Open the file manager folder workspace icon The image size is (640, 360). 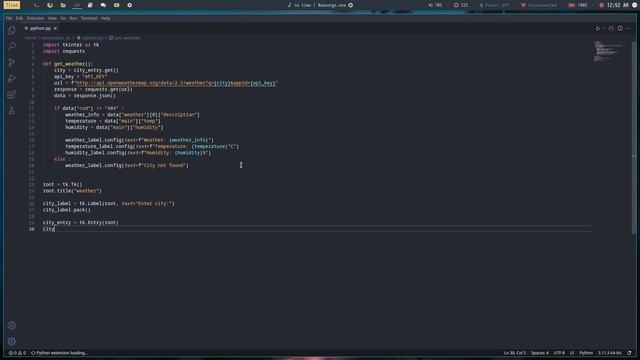point(63,5)
